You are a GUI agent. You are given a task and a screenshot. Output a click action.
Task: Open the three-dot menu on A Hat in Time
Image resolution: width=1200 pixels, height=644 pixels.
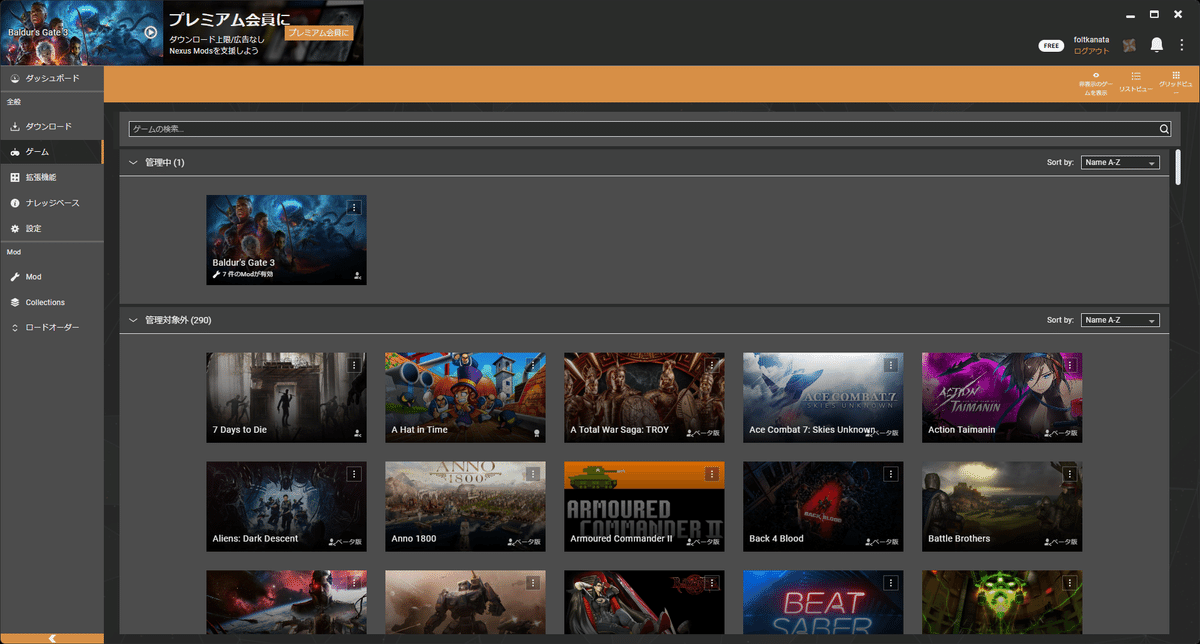coord(532,365)
